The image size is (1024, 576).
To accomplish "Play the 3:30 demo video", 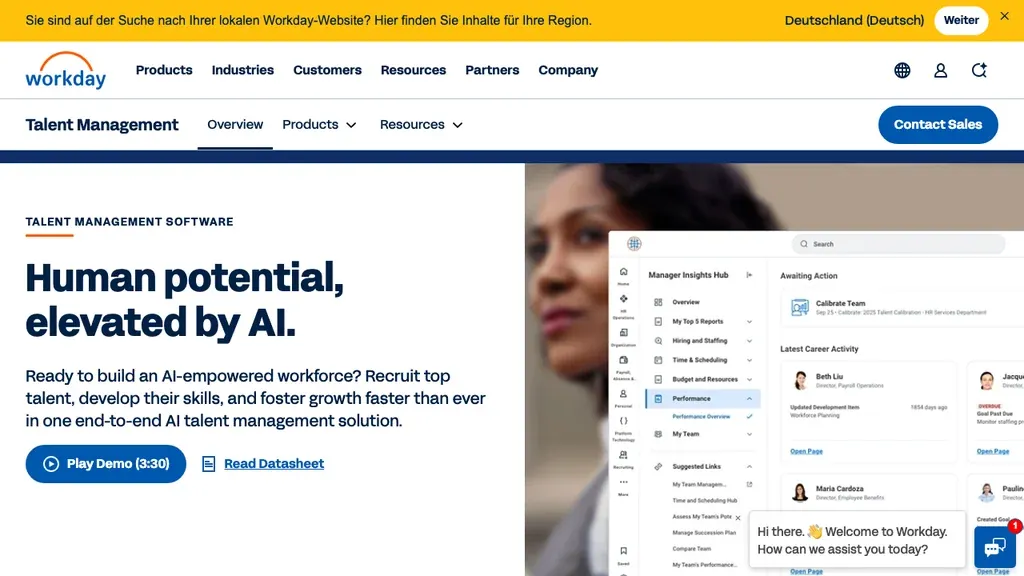I will coord(106,464).
